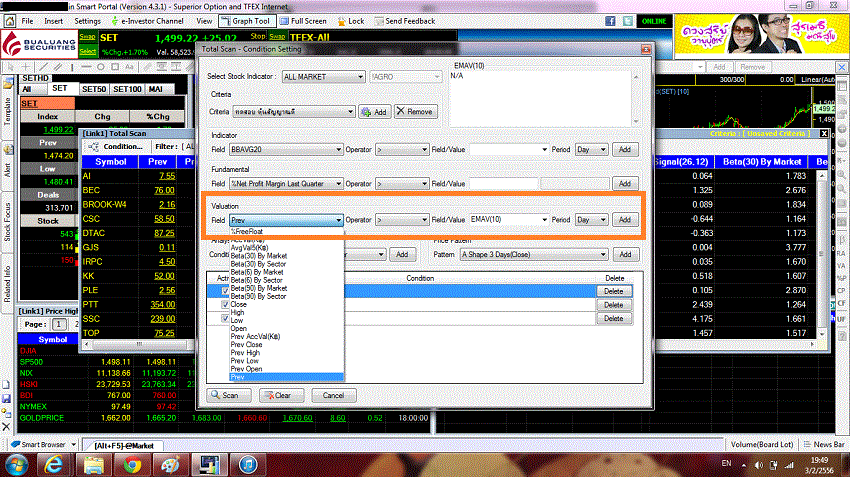Click the volume speaker icon in system tray
850x477 pixels.
759,465
